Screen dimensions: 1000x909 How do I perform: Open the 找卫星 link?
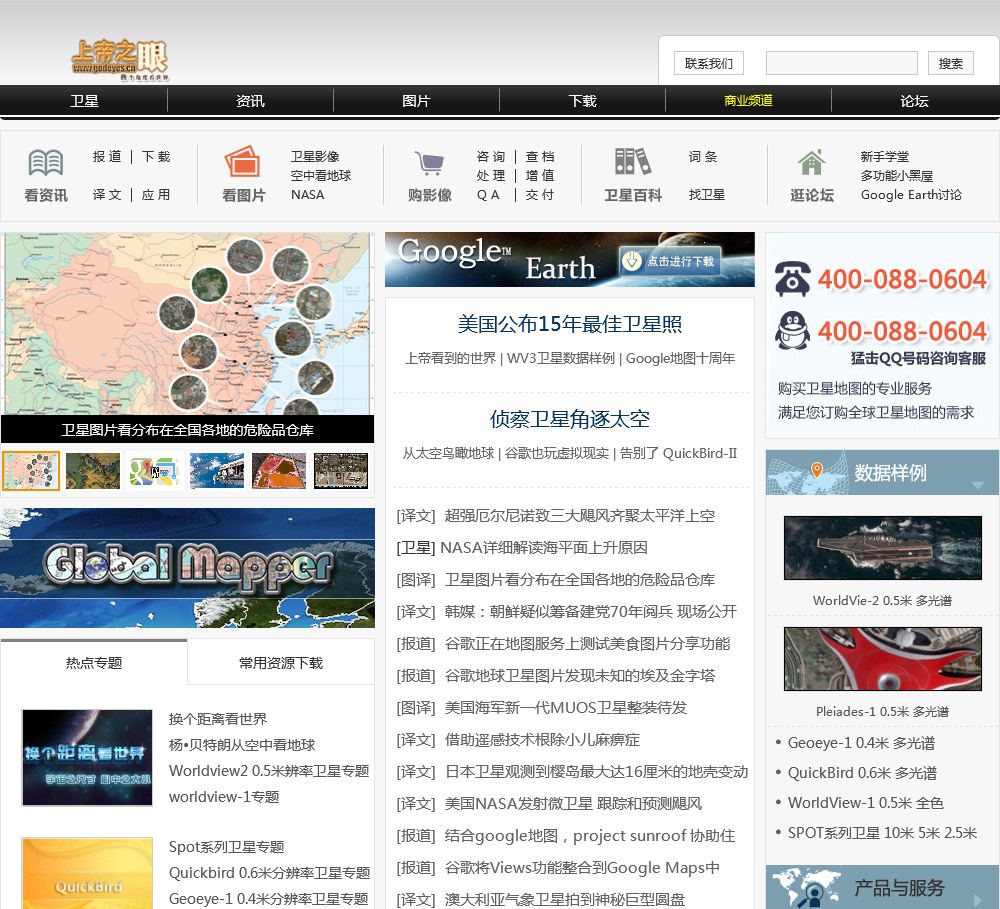click(x=707, y=195)
